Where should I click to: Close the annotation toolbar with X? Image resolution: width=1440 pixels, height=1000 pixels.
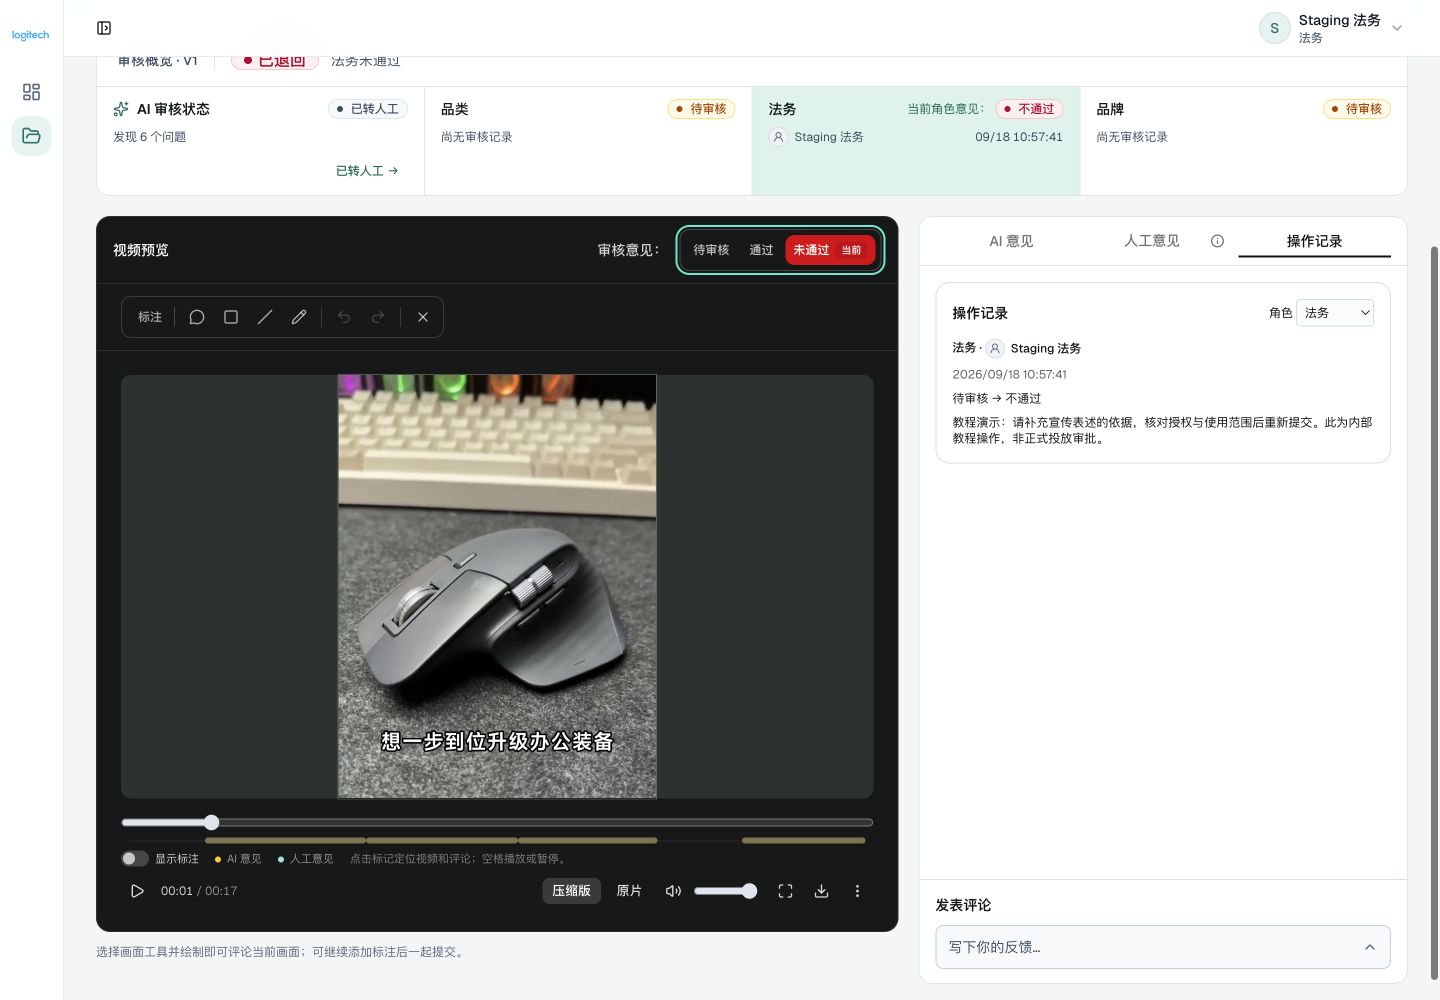423,317
